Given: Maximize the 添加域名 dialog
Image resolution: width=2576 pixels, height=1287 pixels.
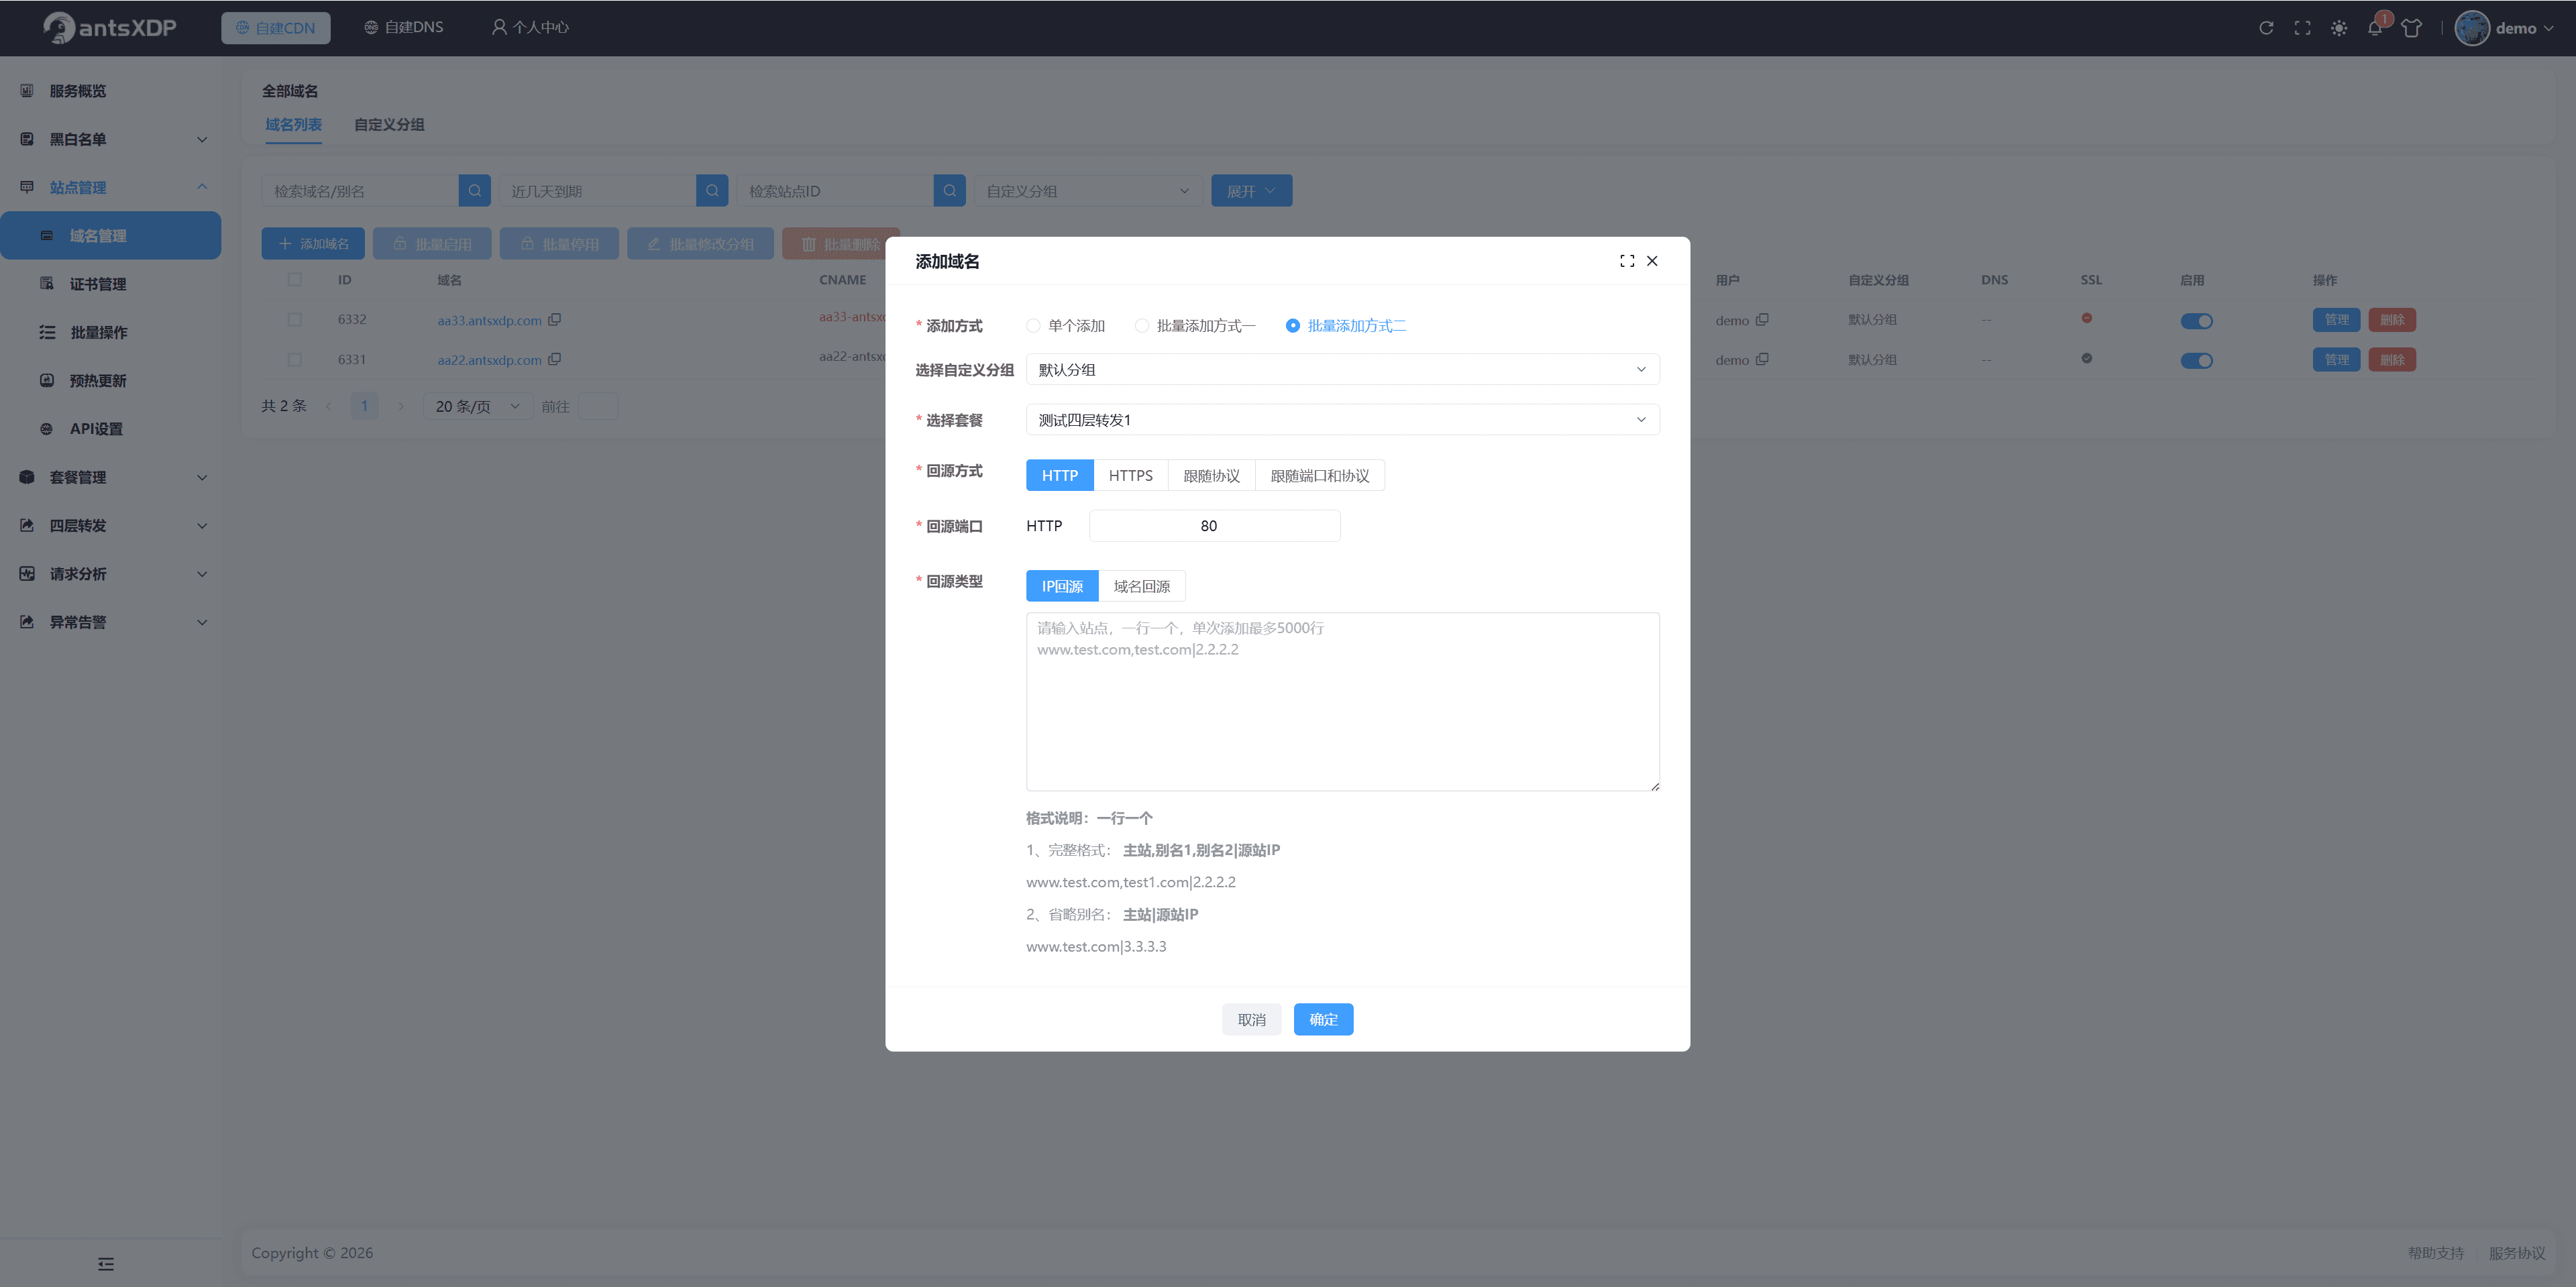Looking at the screenshot, I should point(1627,261).
